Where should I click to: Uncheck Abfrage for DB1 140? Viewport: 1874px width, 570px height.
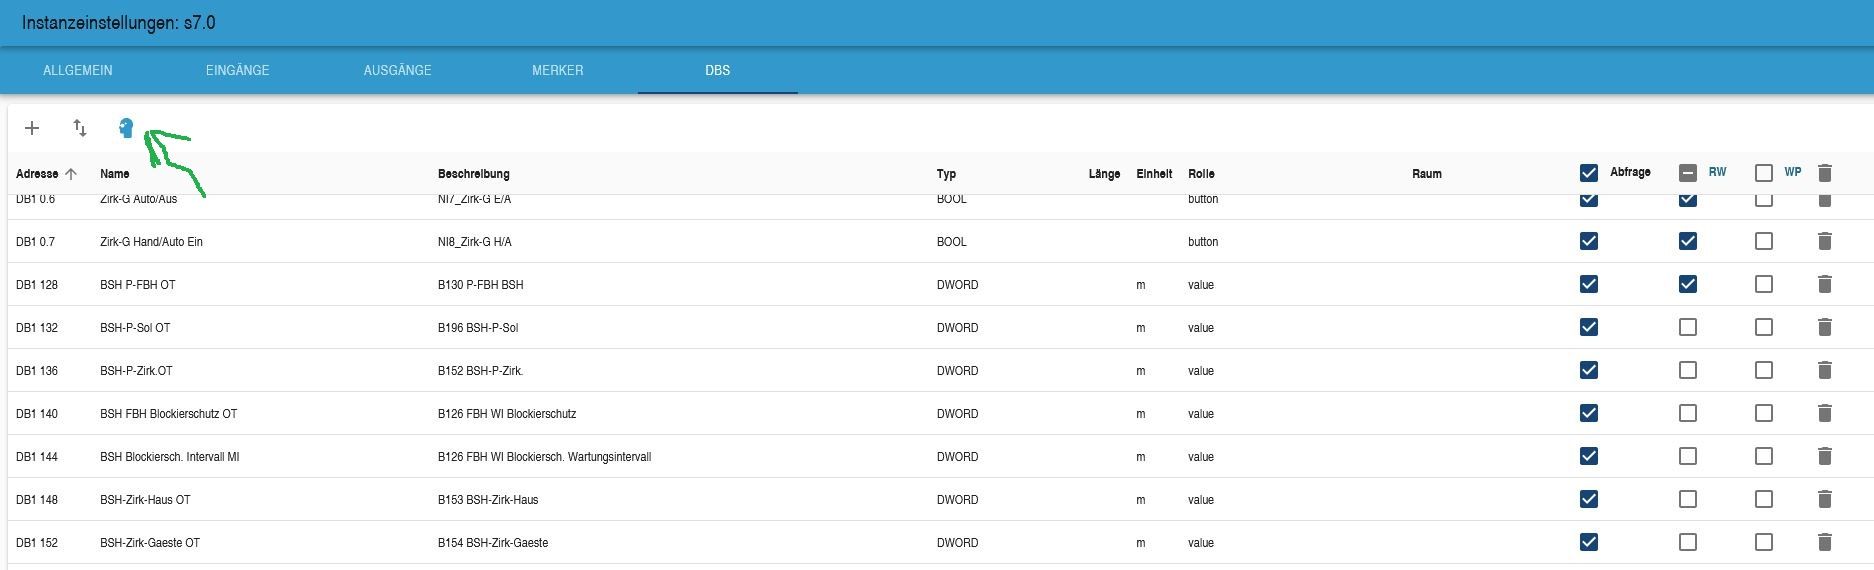(x=1589, y=413)
